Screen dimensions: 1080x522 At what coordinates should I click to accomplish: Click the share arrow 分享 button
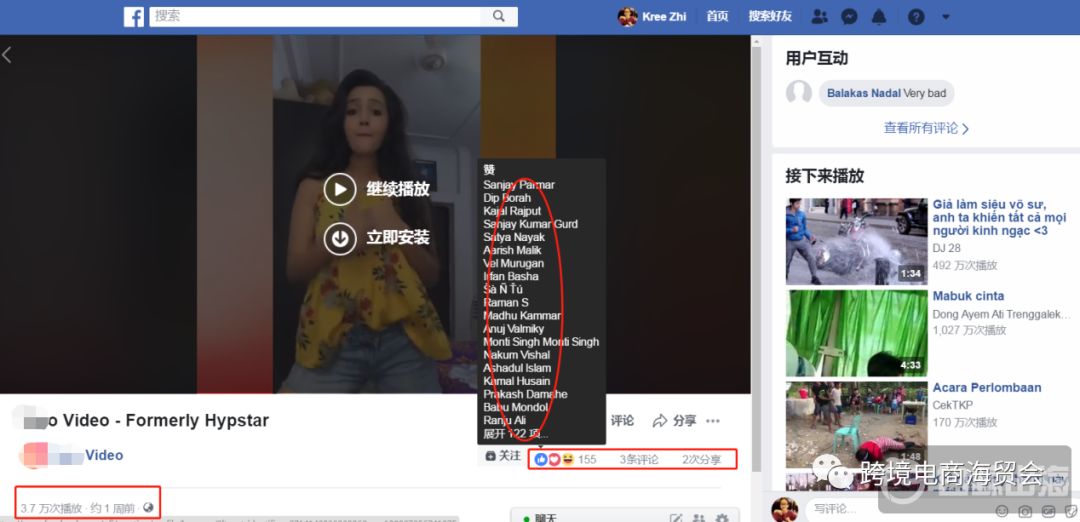[674, 421]
